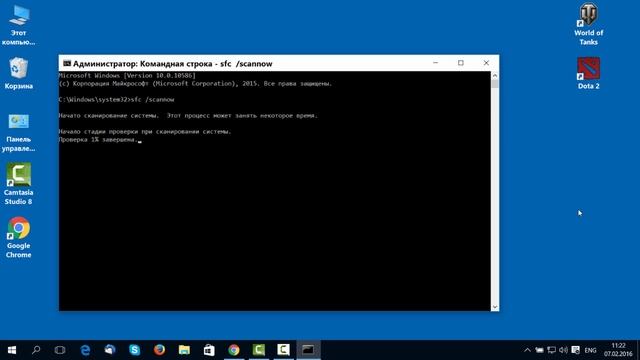Open Windows Store from taskbar
This screenshot has width=640, height=360.
coord(209,350)
